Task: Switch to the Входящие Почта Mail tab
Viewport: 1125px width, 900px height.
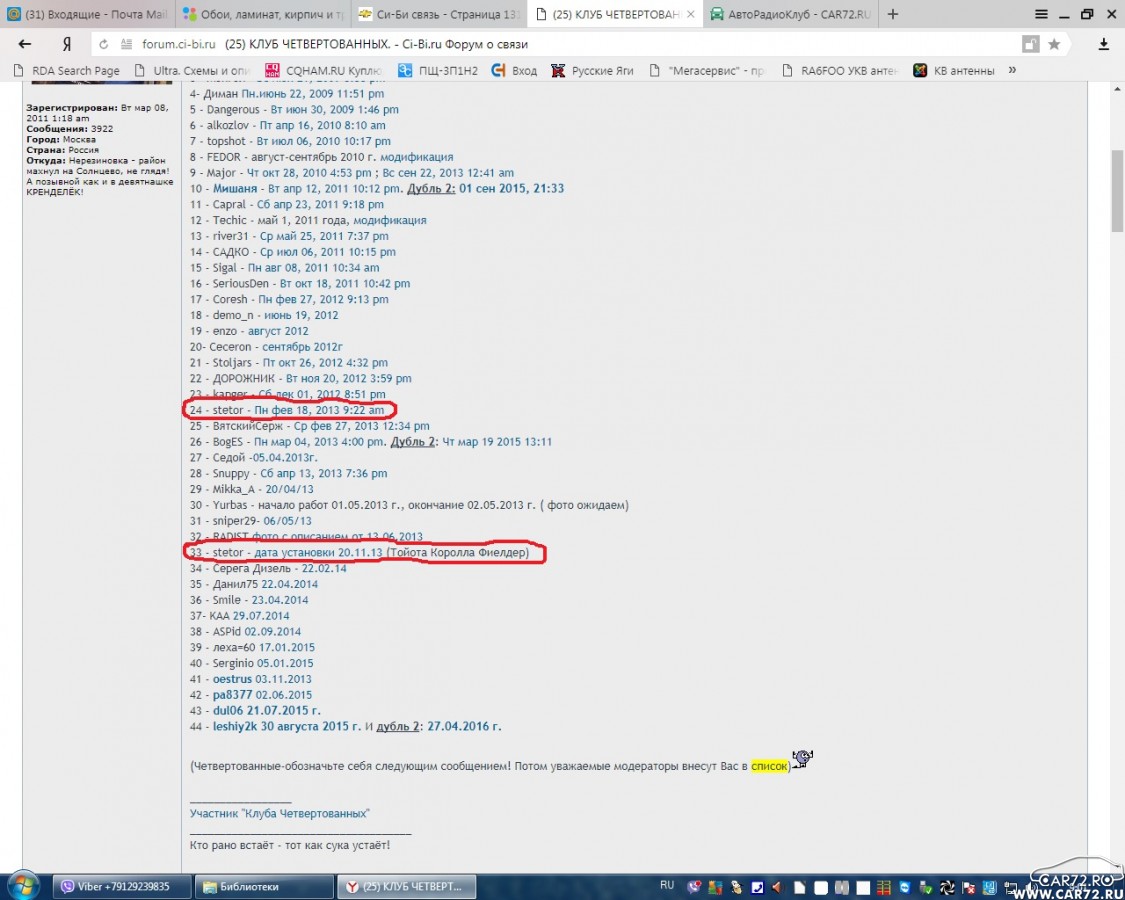Action: click(x=86, y=14)
